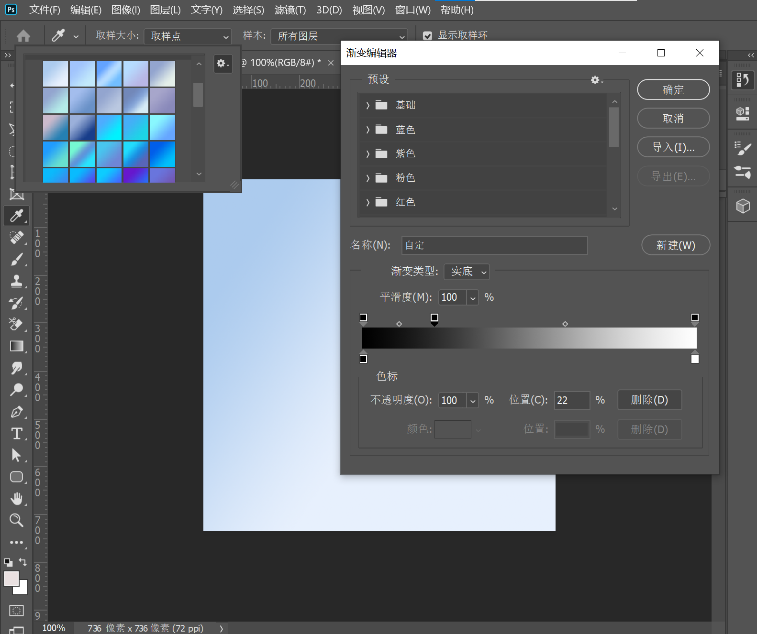Click 删除(D) beside the opacity position field
The width and height of the screenshot is (757, 634).
(649, 400)
